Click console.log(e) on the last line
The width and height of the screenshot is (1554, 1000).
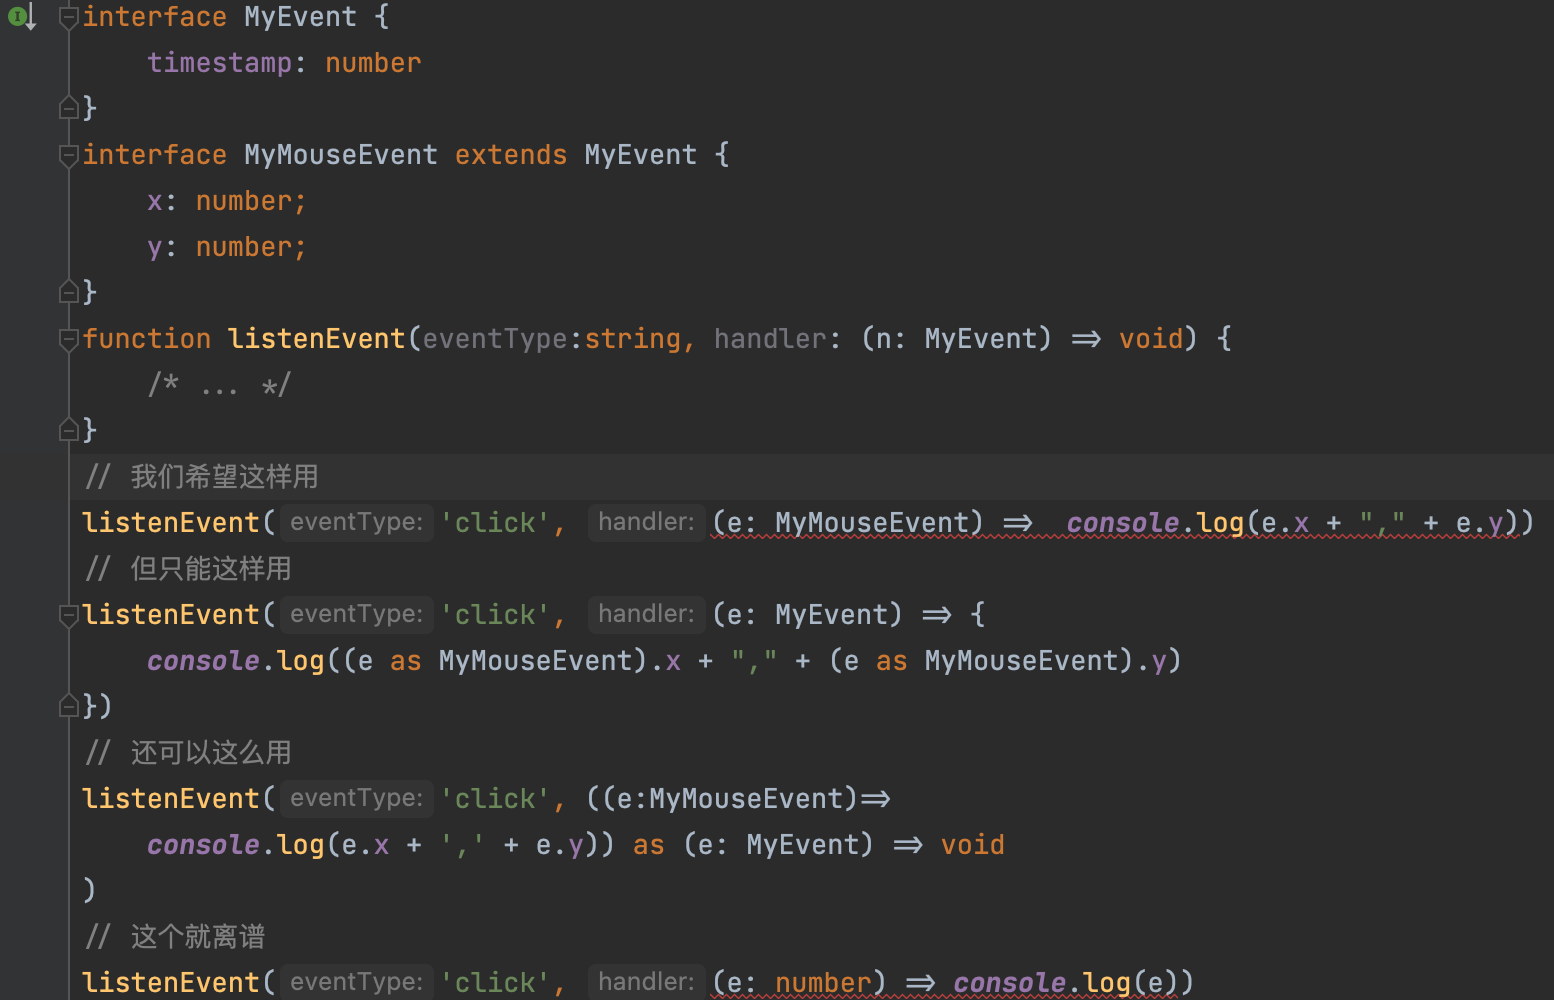[1065, 983]
